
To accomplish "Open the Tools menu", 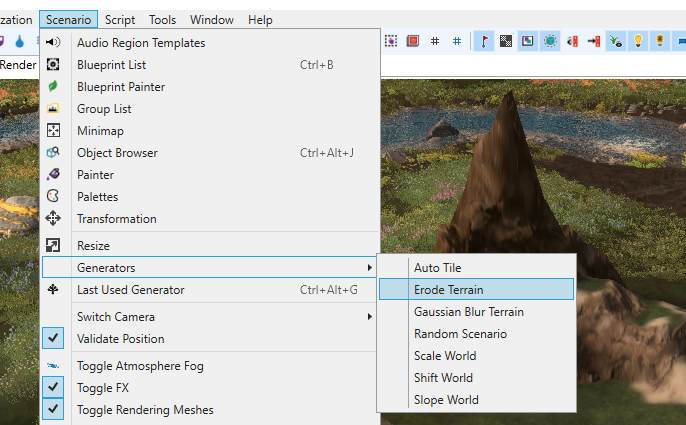I will 162,20.
